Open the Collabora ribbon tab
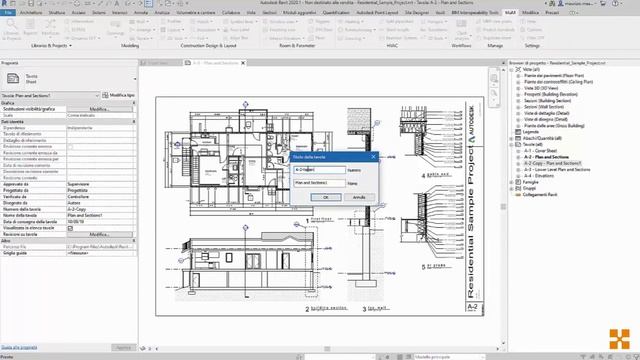This screenshot has height=360, width=640. point(231,13)
